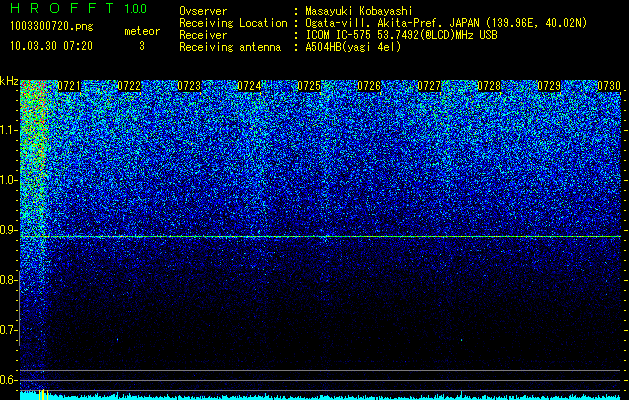Click the Receiver field label

[x=203, y=35]
